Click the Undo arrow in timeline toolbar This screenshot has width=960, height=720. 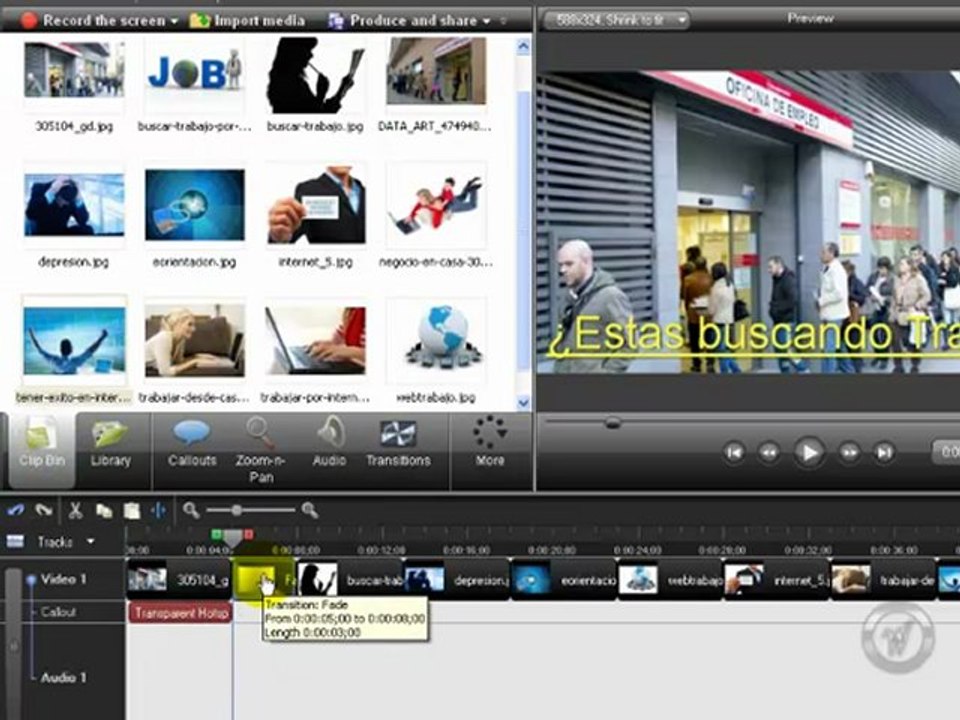click(15, 509)
